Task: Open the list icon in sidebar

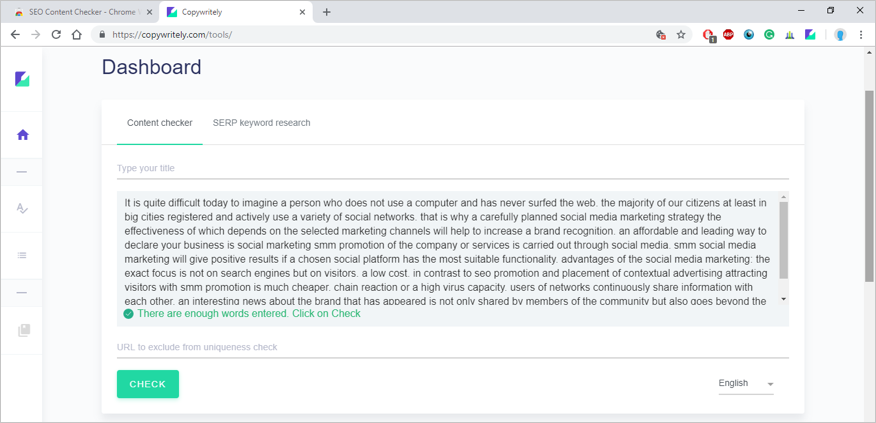Action: 22,255
